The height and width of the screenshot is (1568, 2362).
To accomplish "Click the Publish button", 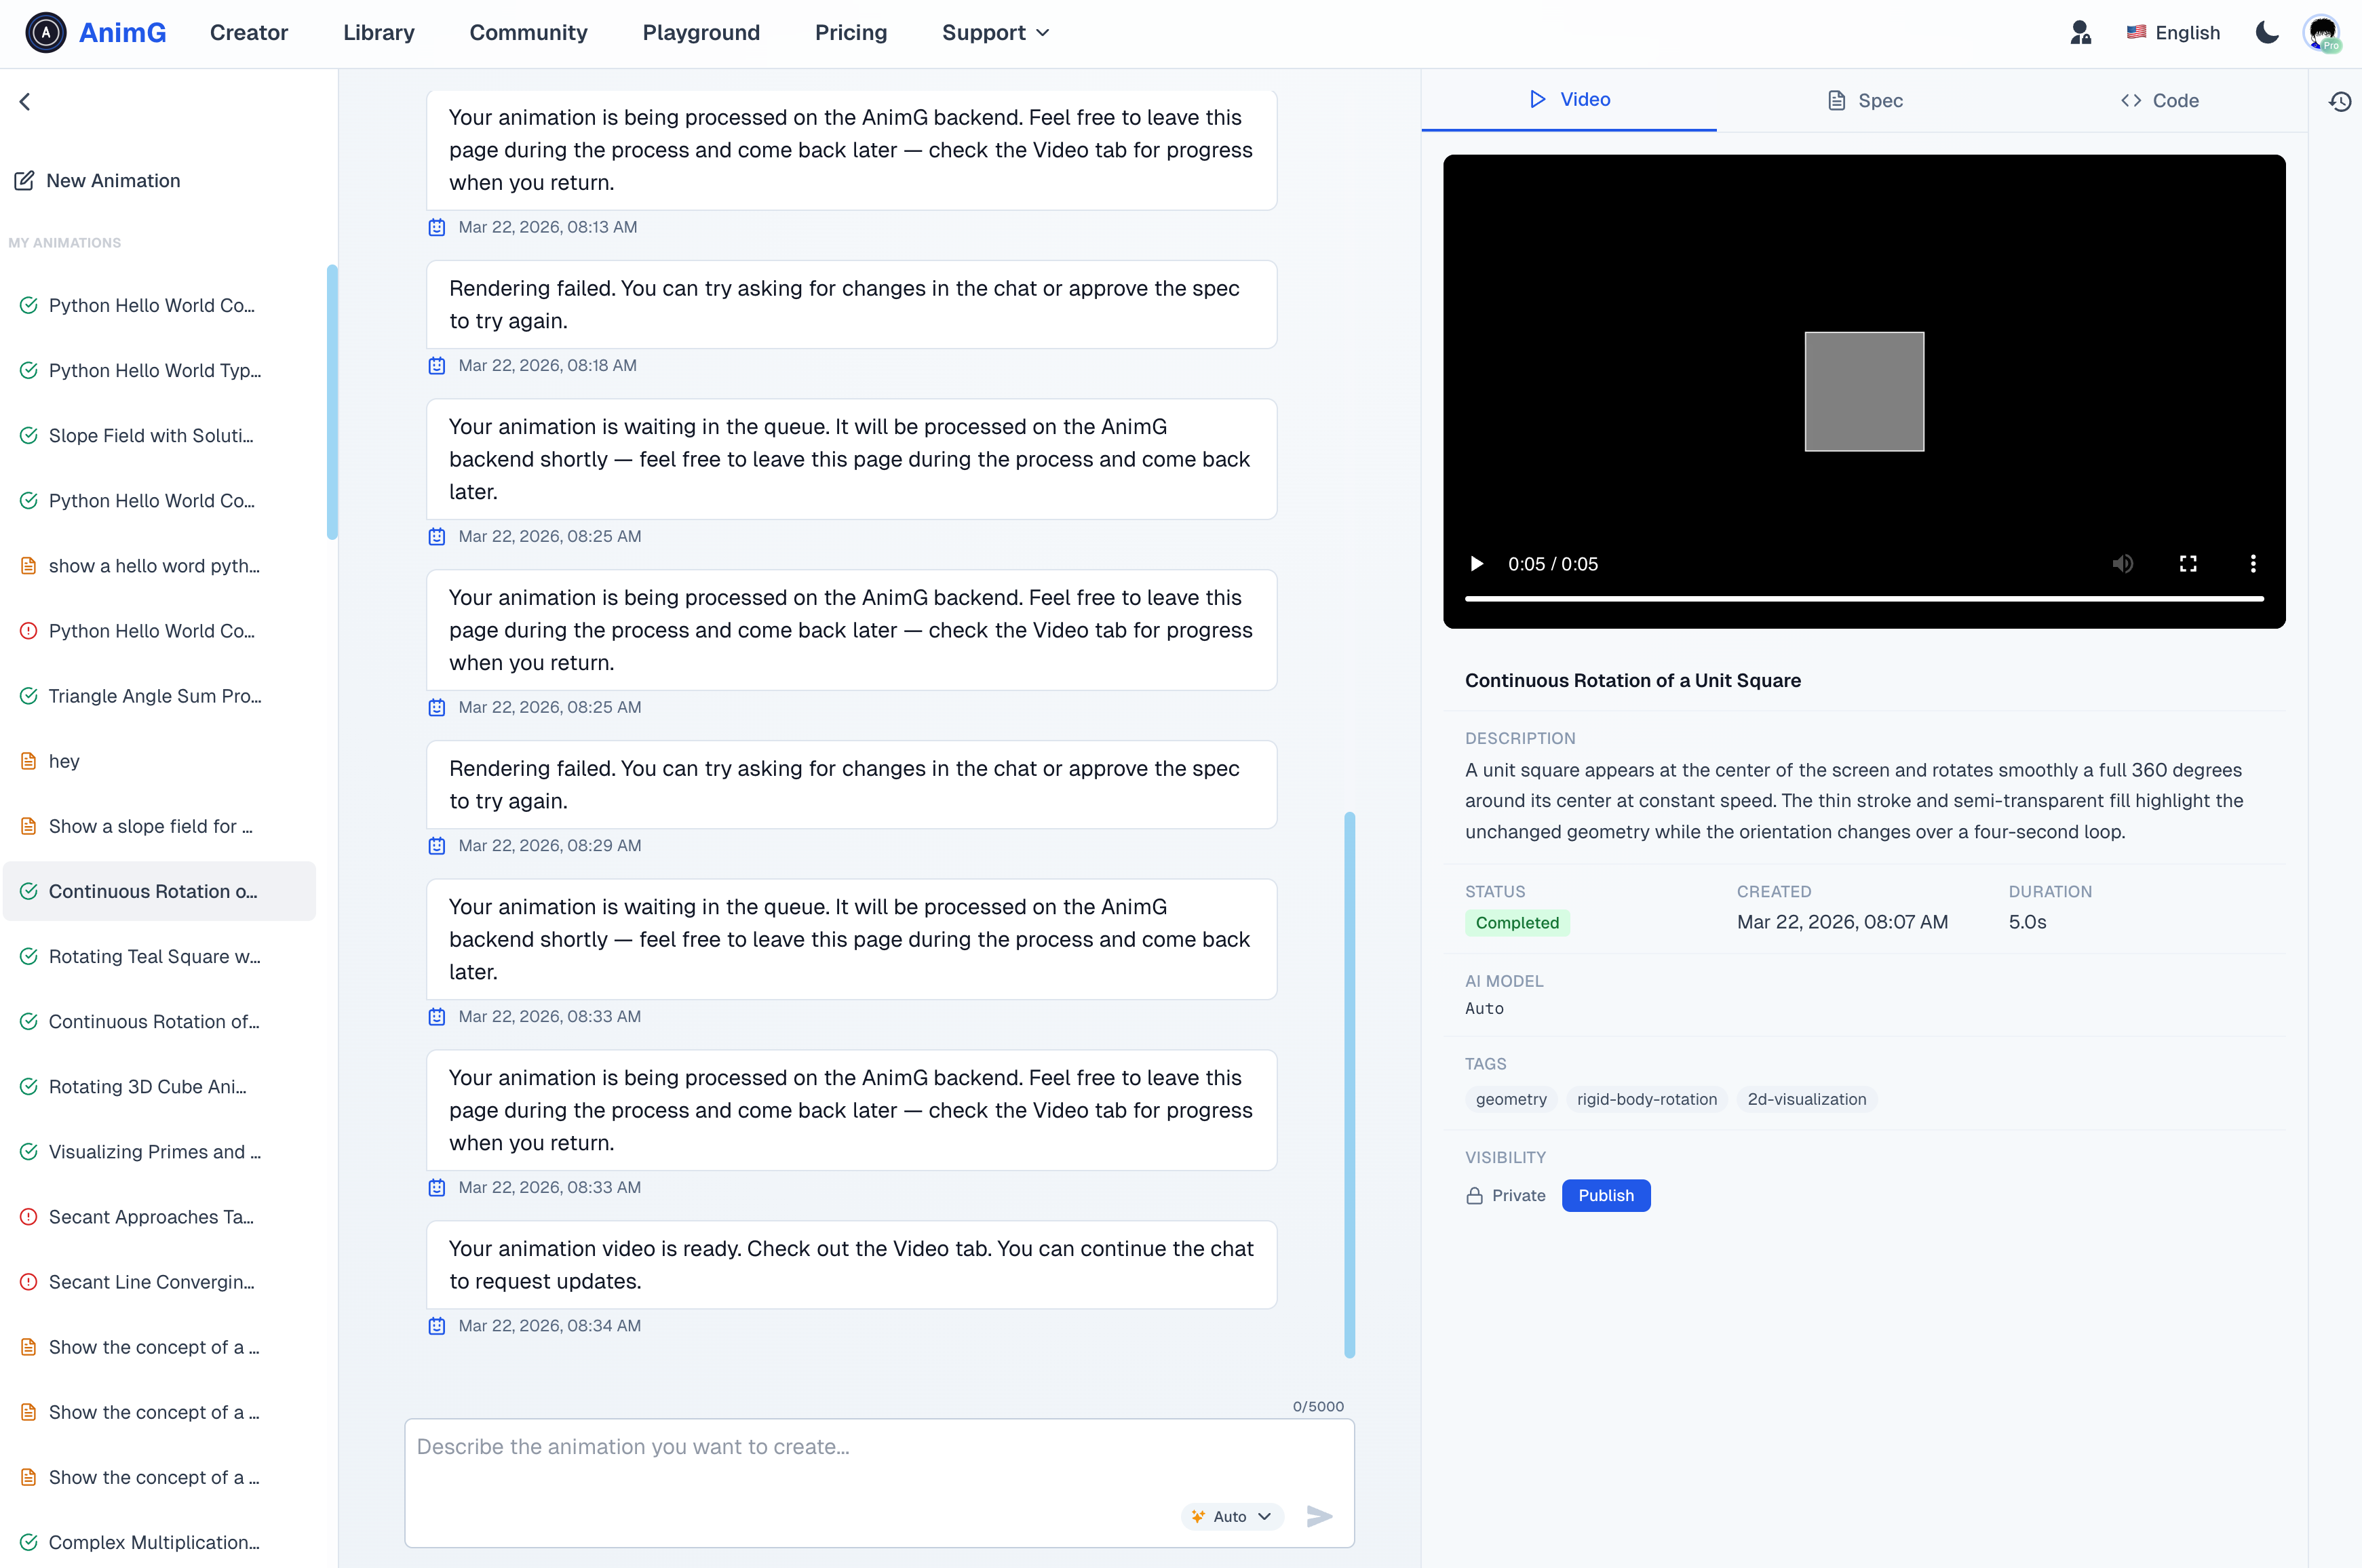I will tap(1605, 1195).
